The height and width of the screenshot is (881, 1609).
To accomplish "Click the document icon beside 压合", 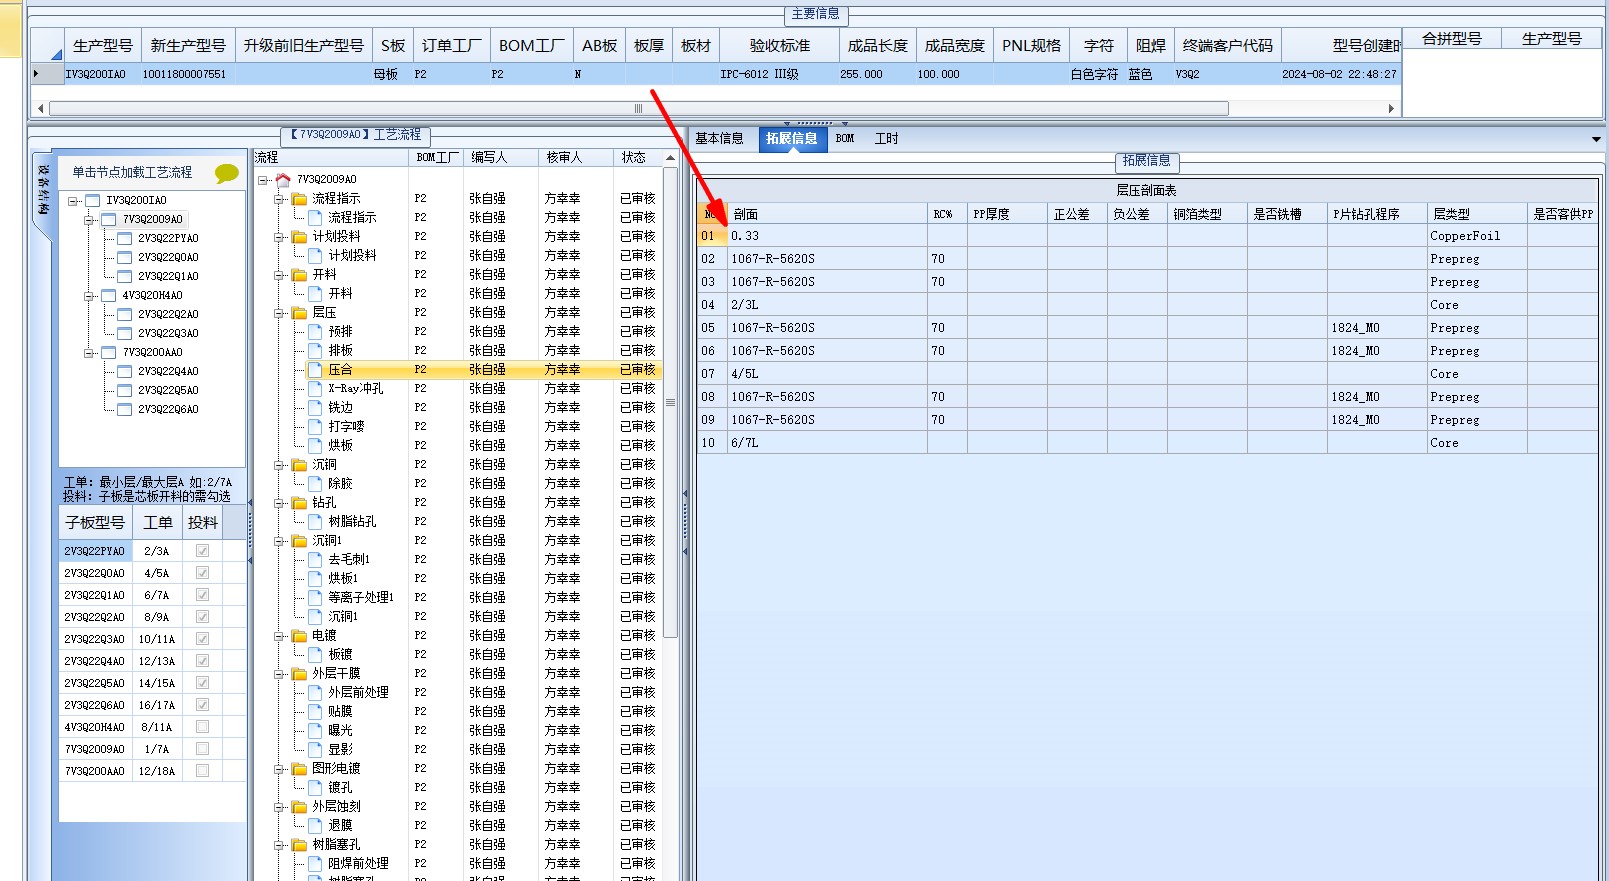I will (315, 370).
